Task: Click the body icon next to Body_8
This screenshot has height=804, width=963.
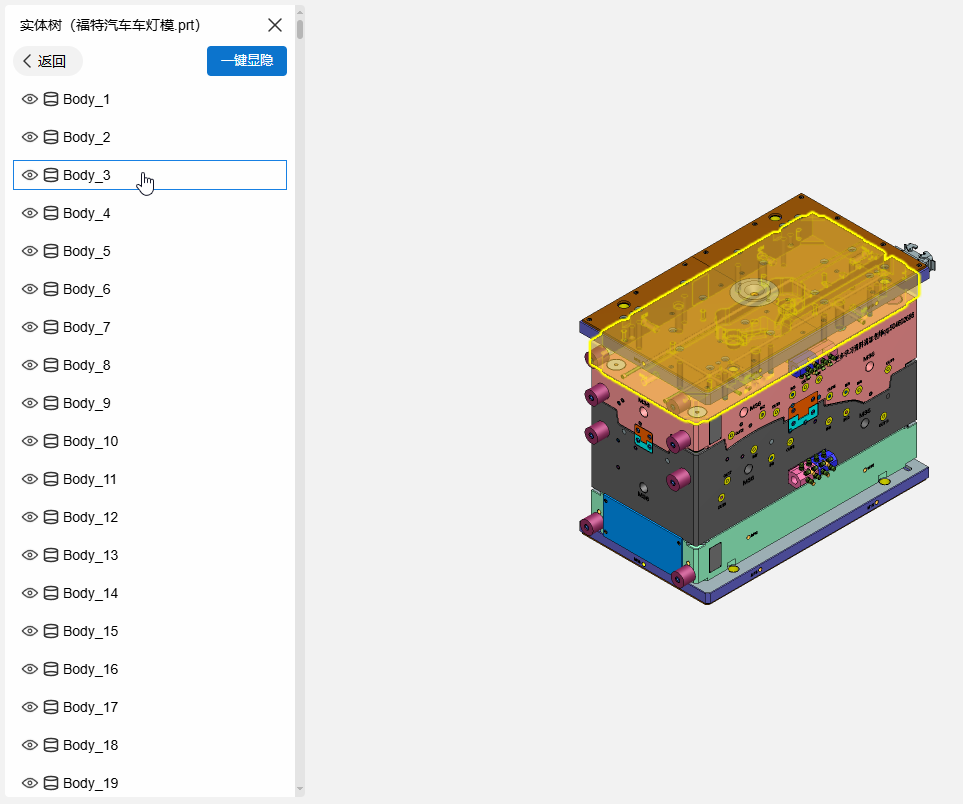Action: click(51, 365)
